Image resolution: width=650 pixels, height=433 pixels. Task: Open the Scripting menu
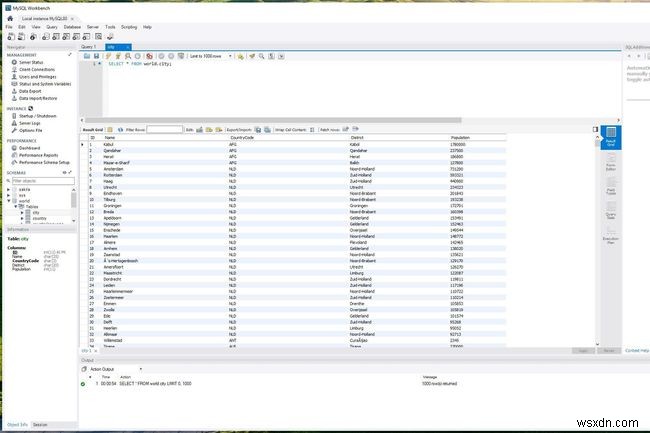click(129, 27)
